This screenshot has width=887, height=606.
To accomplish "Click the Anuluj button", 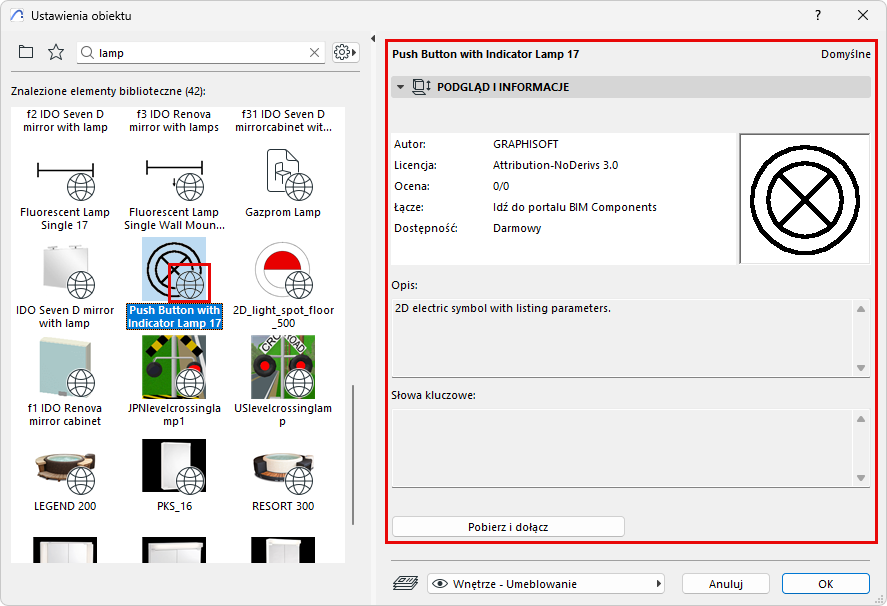I will click(x=725, y=583).
